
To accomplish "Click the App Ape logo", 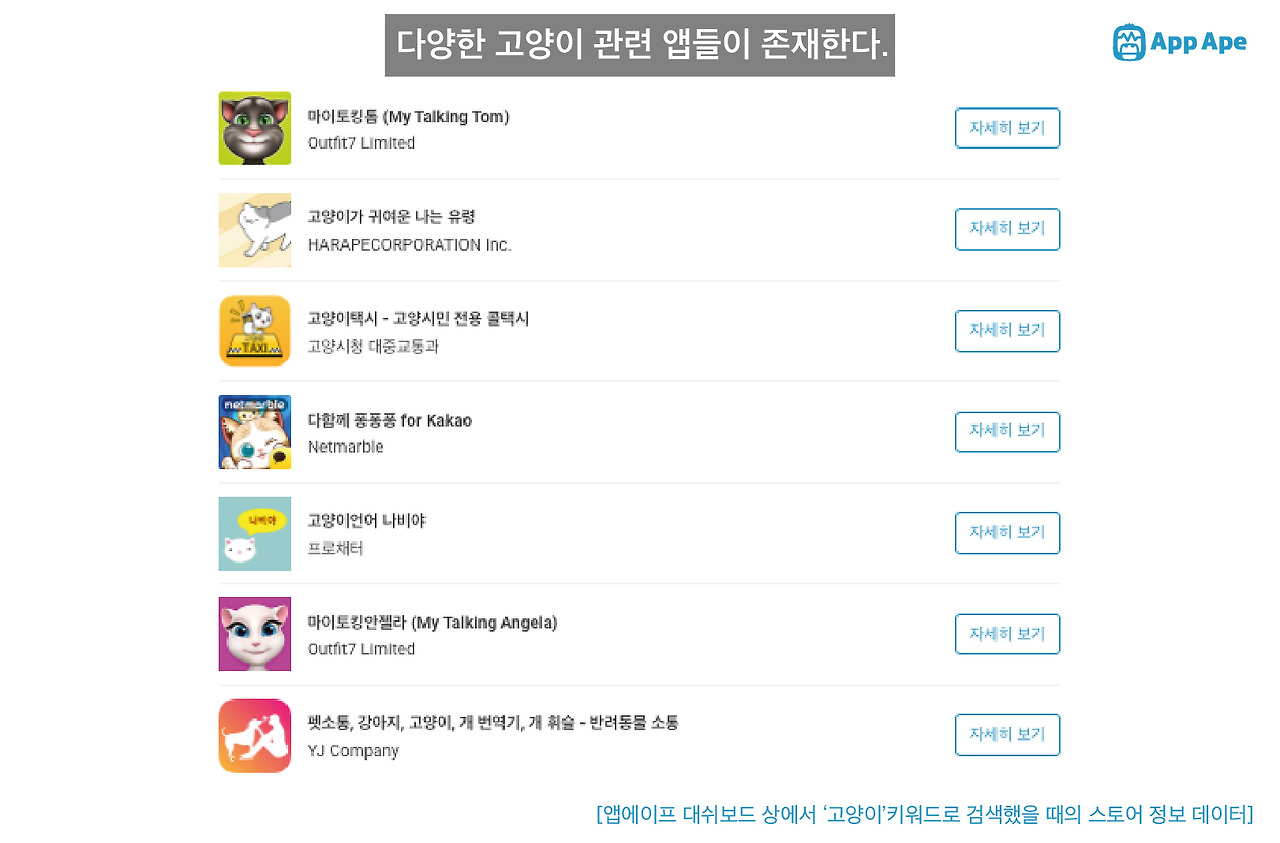I will click(x=1180, y=42).
